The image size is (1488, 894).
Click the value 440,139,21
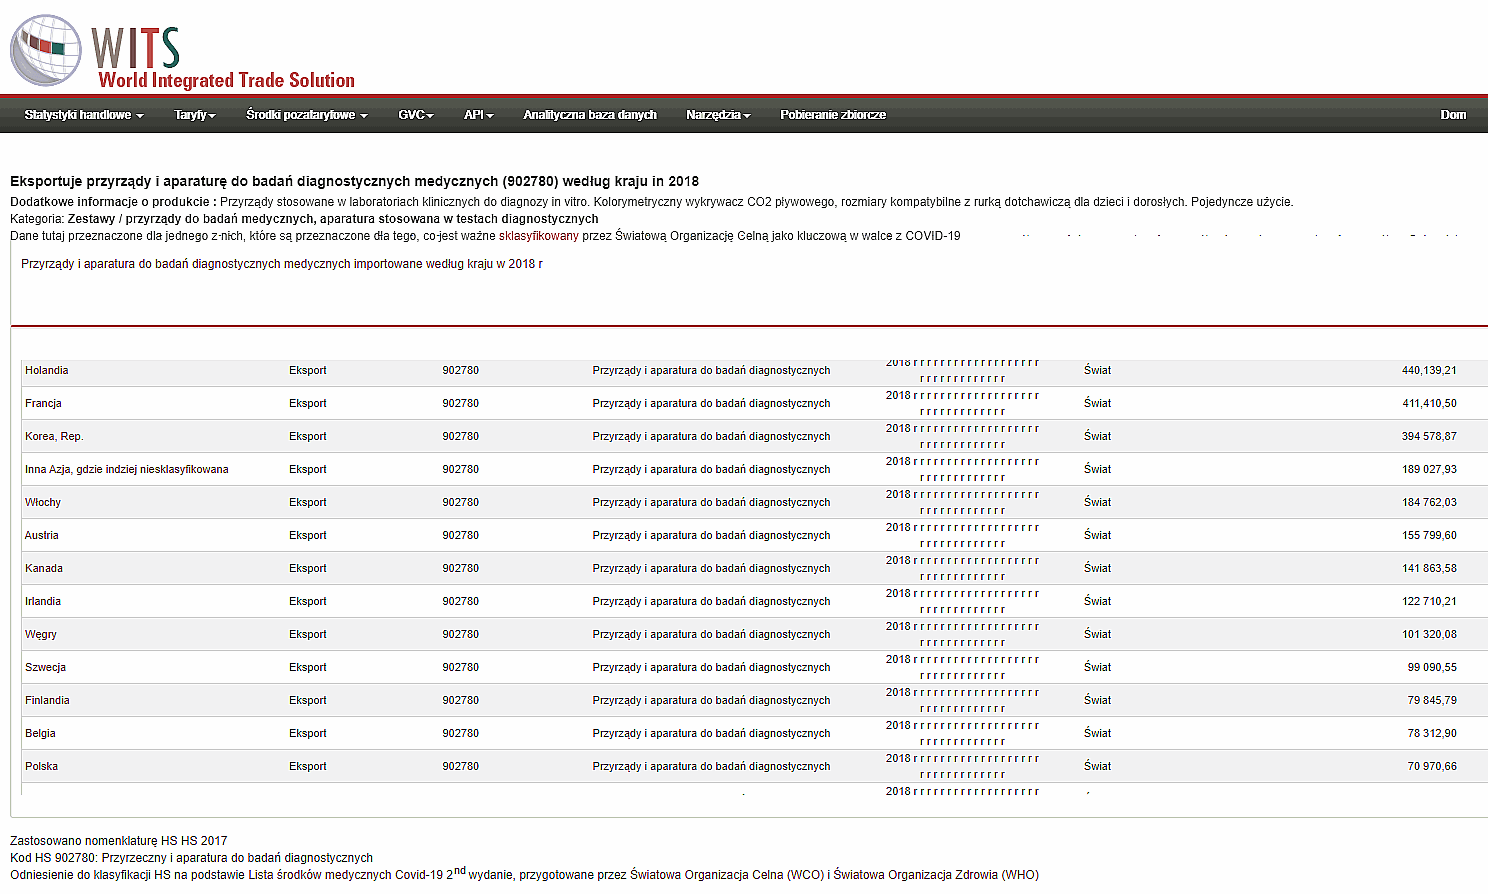1429,370
